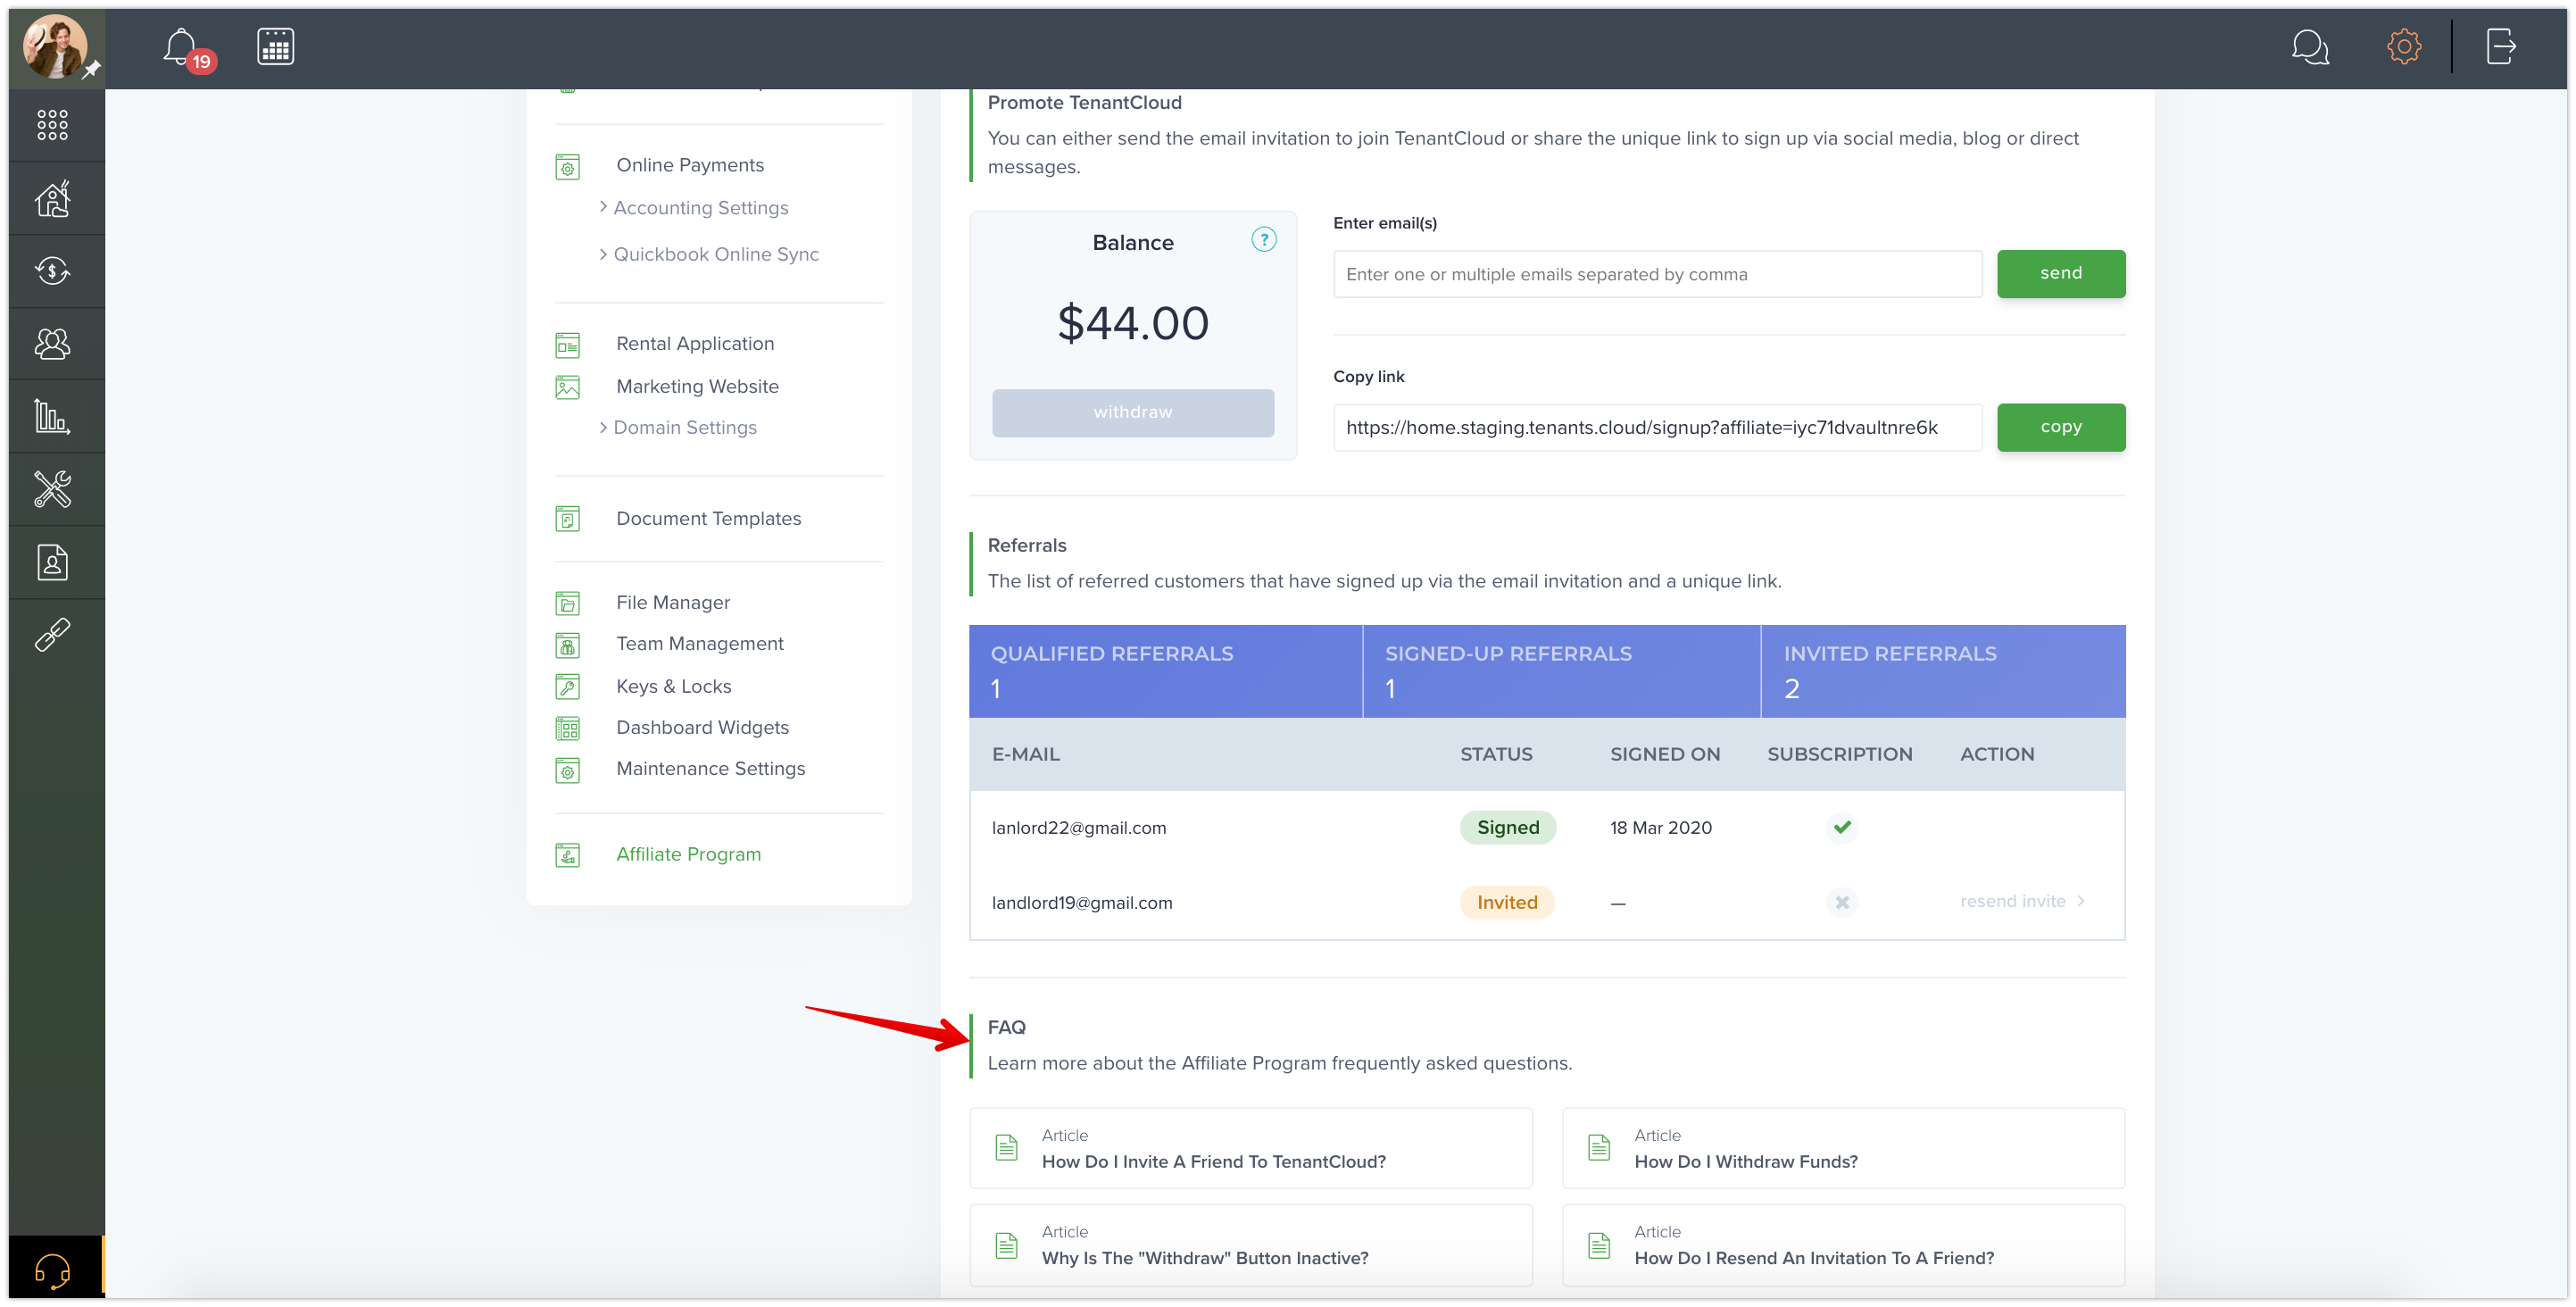
Task: Select File Manager menu item
Action: click(x=673, y=602)
